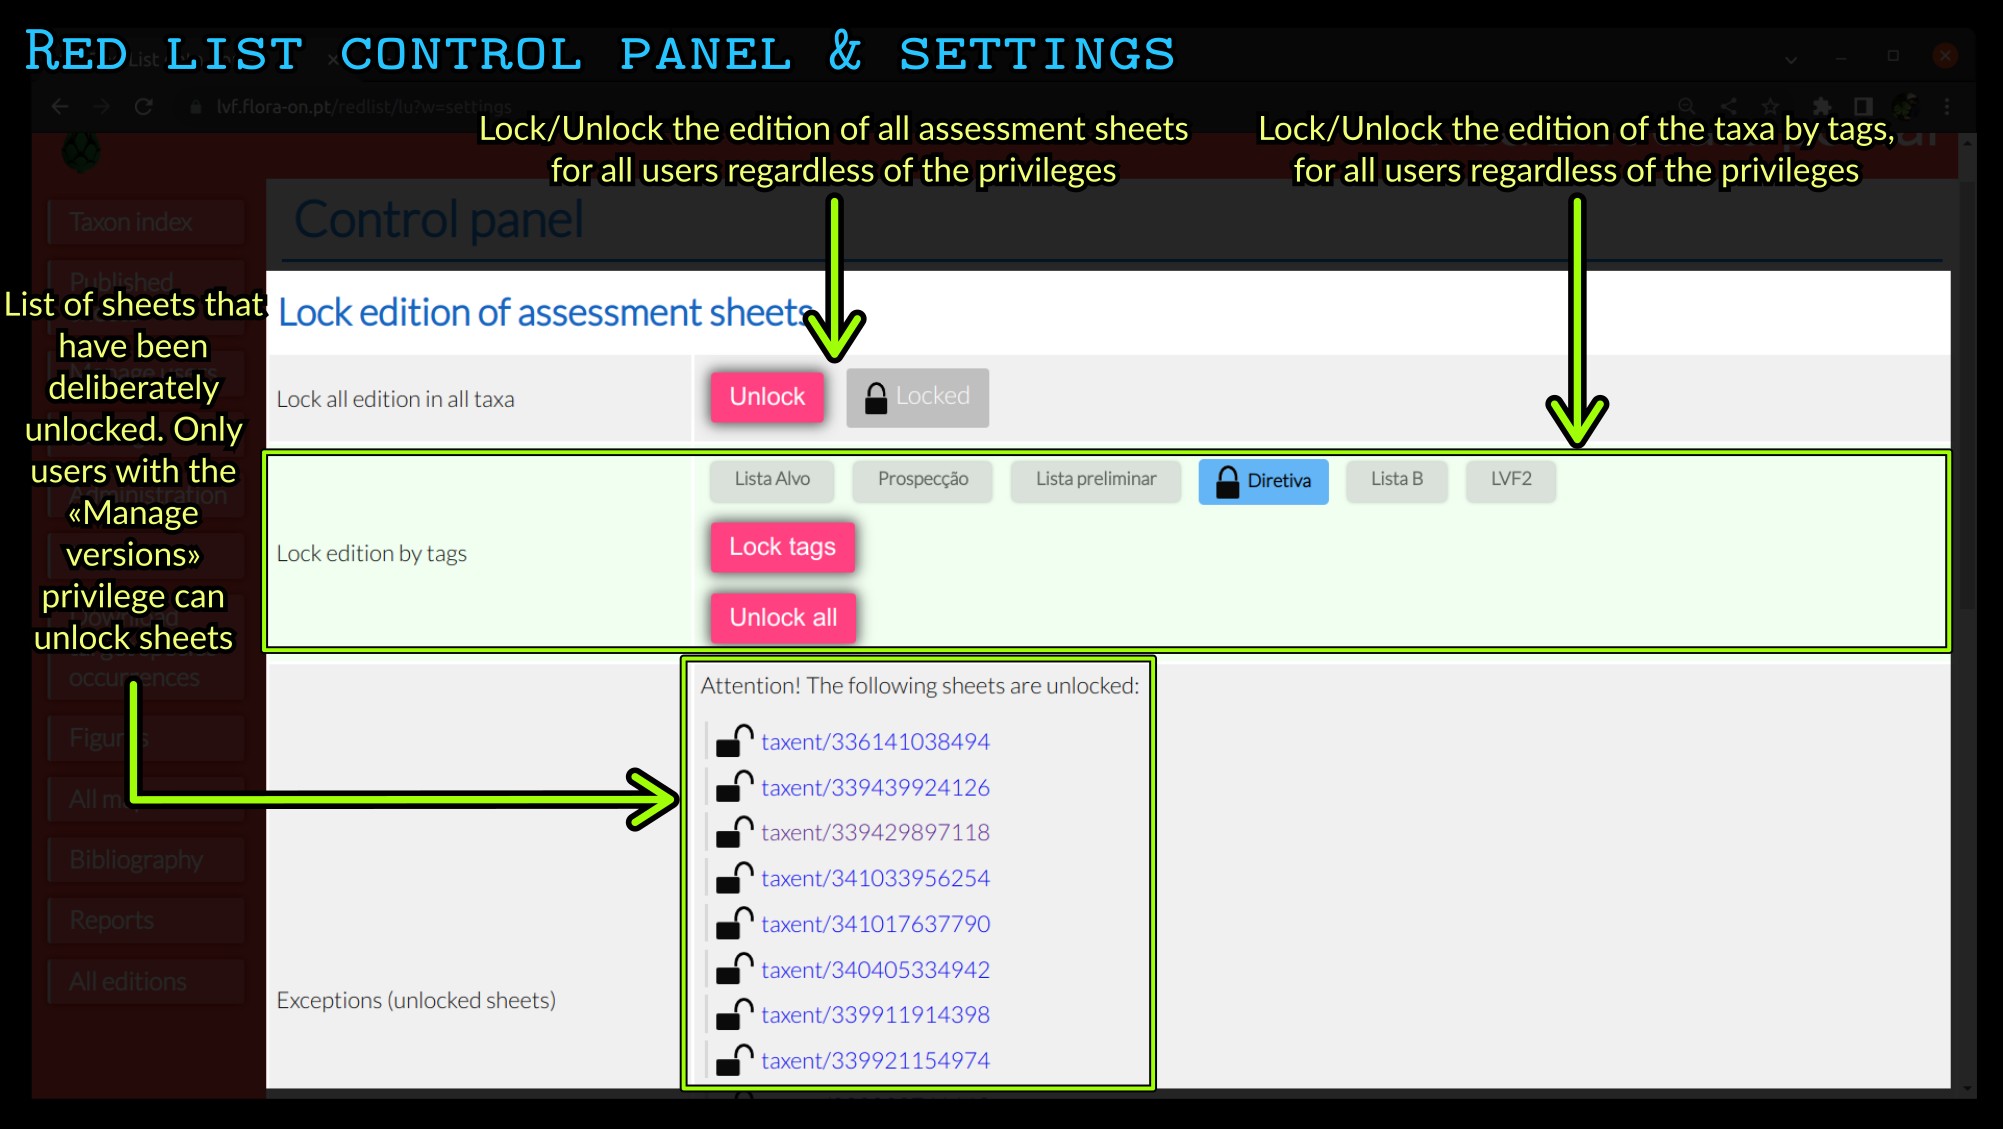Click taxent/339429897118 unlocked sheet link
This screenshot has height=1129, width=2003.
[876, 831]
